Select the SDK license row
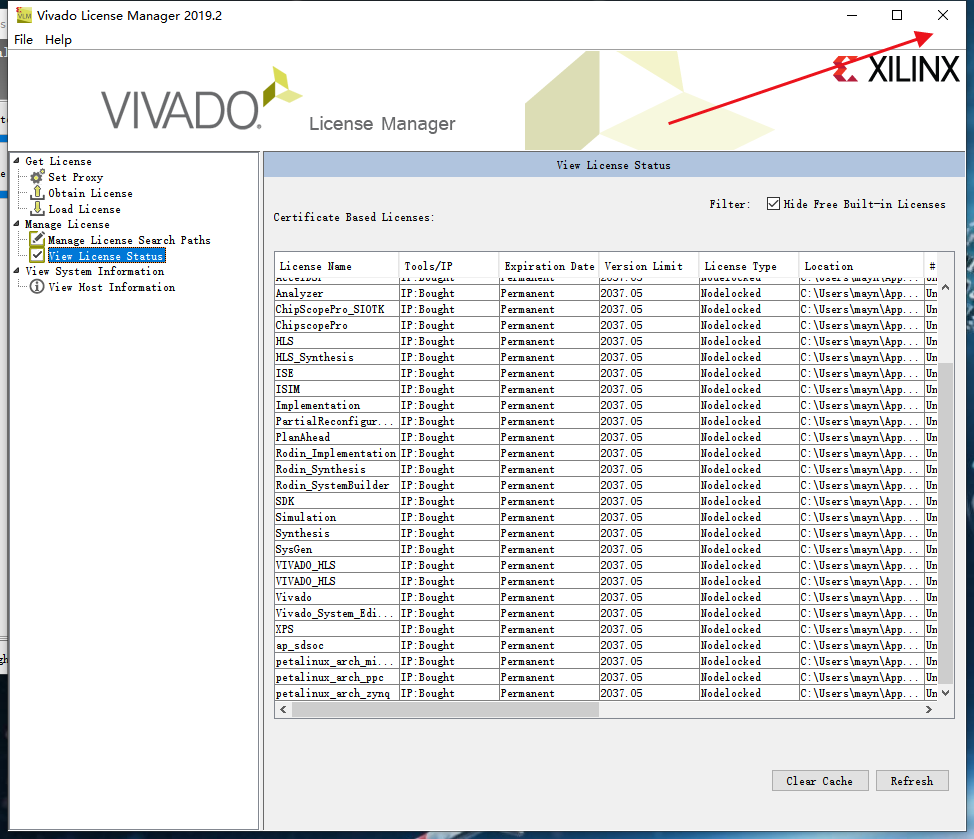974x839 pixels. (606, 501)
